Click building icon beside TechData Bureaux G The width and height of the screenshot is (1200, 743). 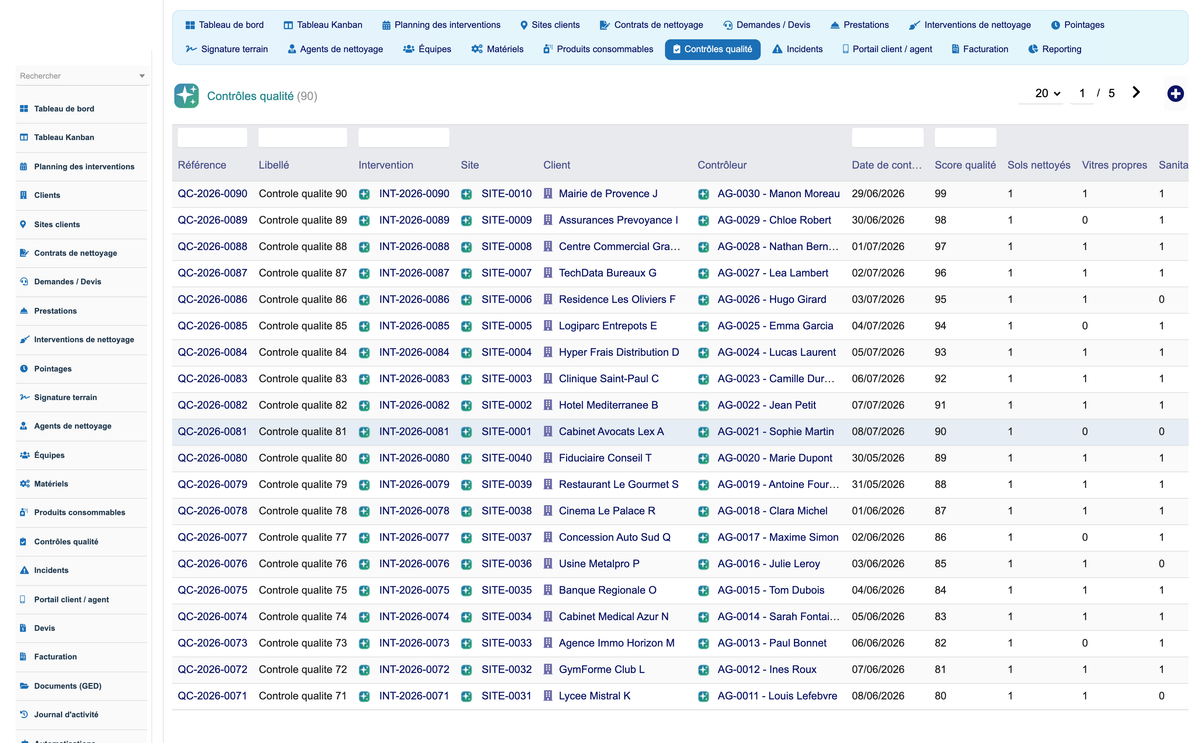548,273
